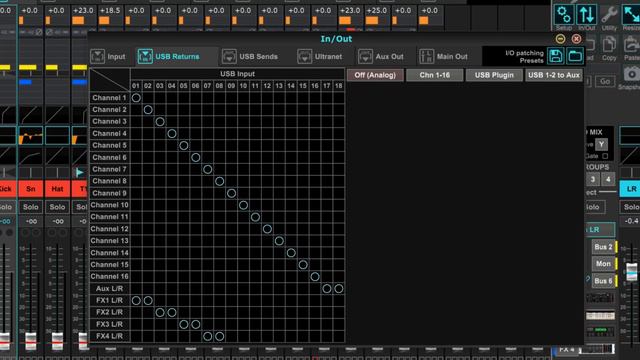The height and width of the screenshot is (360, 640).
Task: Toggle Channel 2 patch to USB input 02
Action: click(148, 109)
